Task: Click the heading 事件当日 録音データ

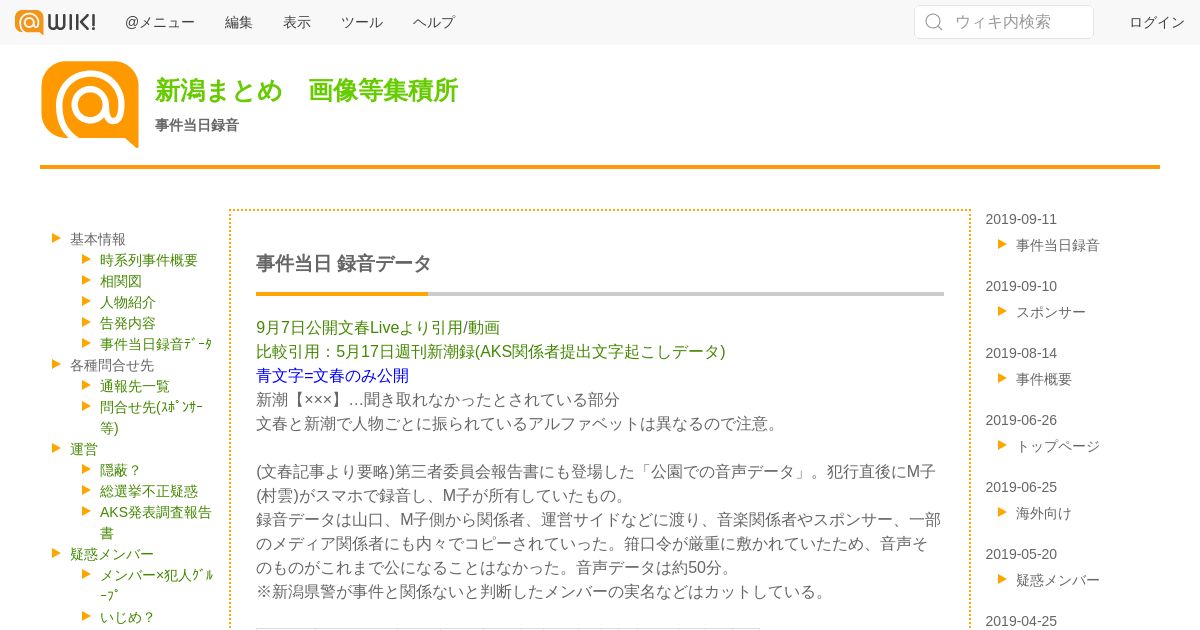Action: click(x=344, y=263)
